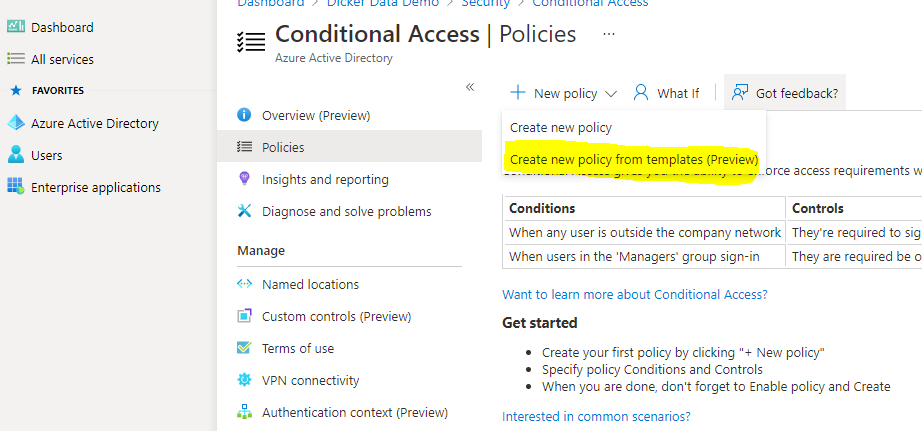The height and width of the screenshot is (431, 922).
Task: Click the Dashboard chart icon
Action: (16, 27)
